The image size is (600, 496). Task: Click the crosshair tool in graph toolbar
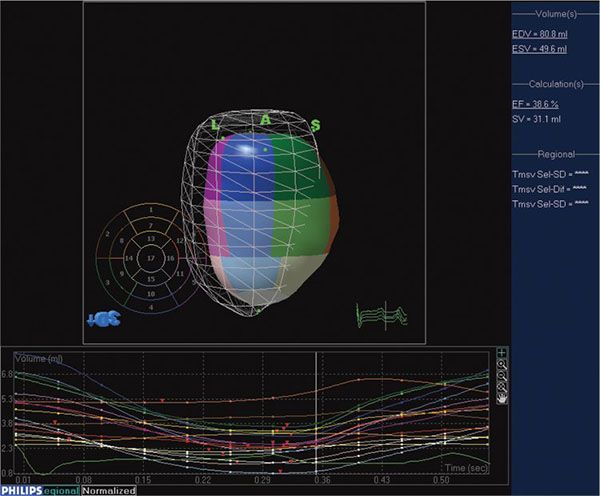click(x=503, y=352)
